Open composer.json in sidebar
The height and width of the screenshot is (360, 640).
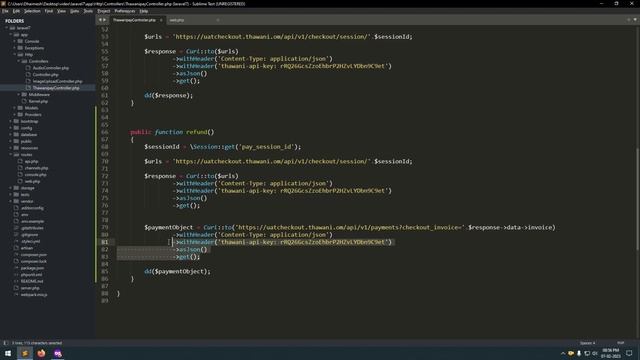(33, 255)
